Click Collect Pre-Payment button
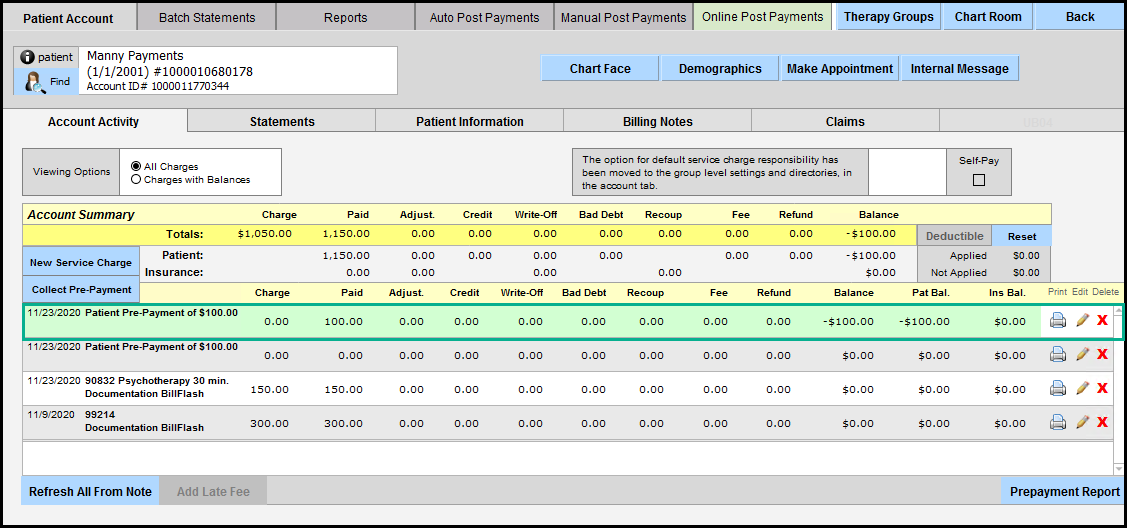1127x528 pixels. pos(81,289)
